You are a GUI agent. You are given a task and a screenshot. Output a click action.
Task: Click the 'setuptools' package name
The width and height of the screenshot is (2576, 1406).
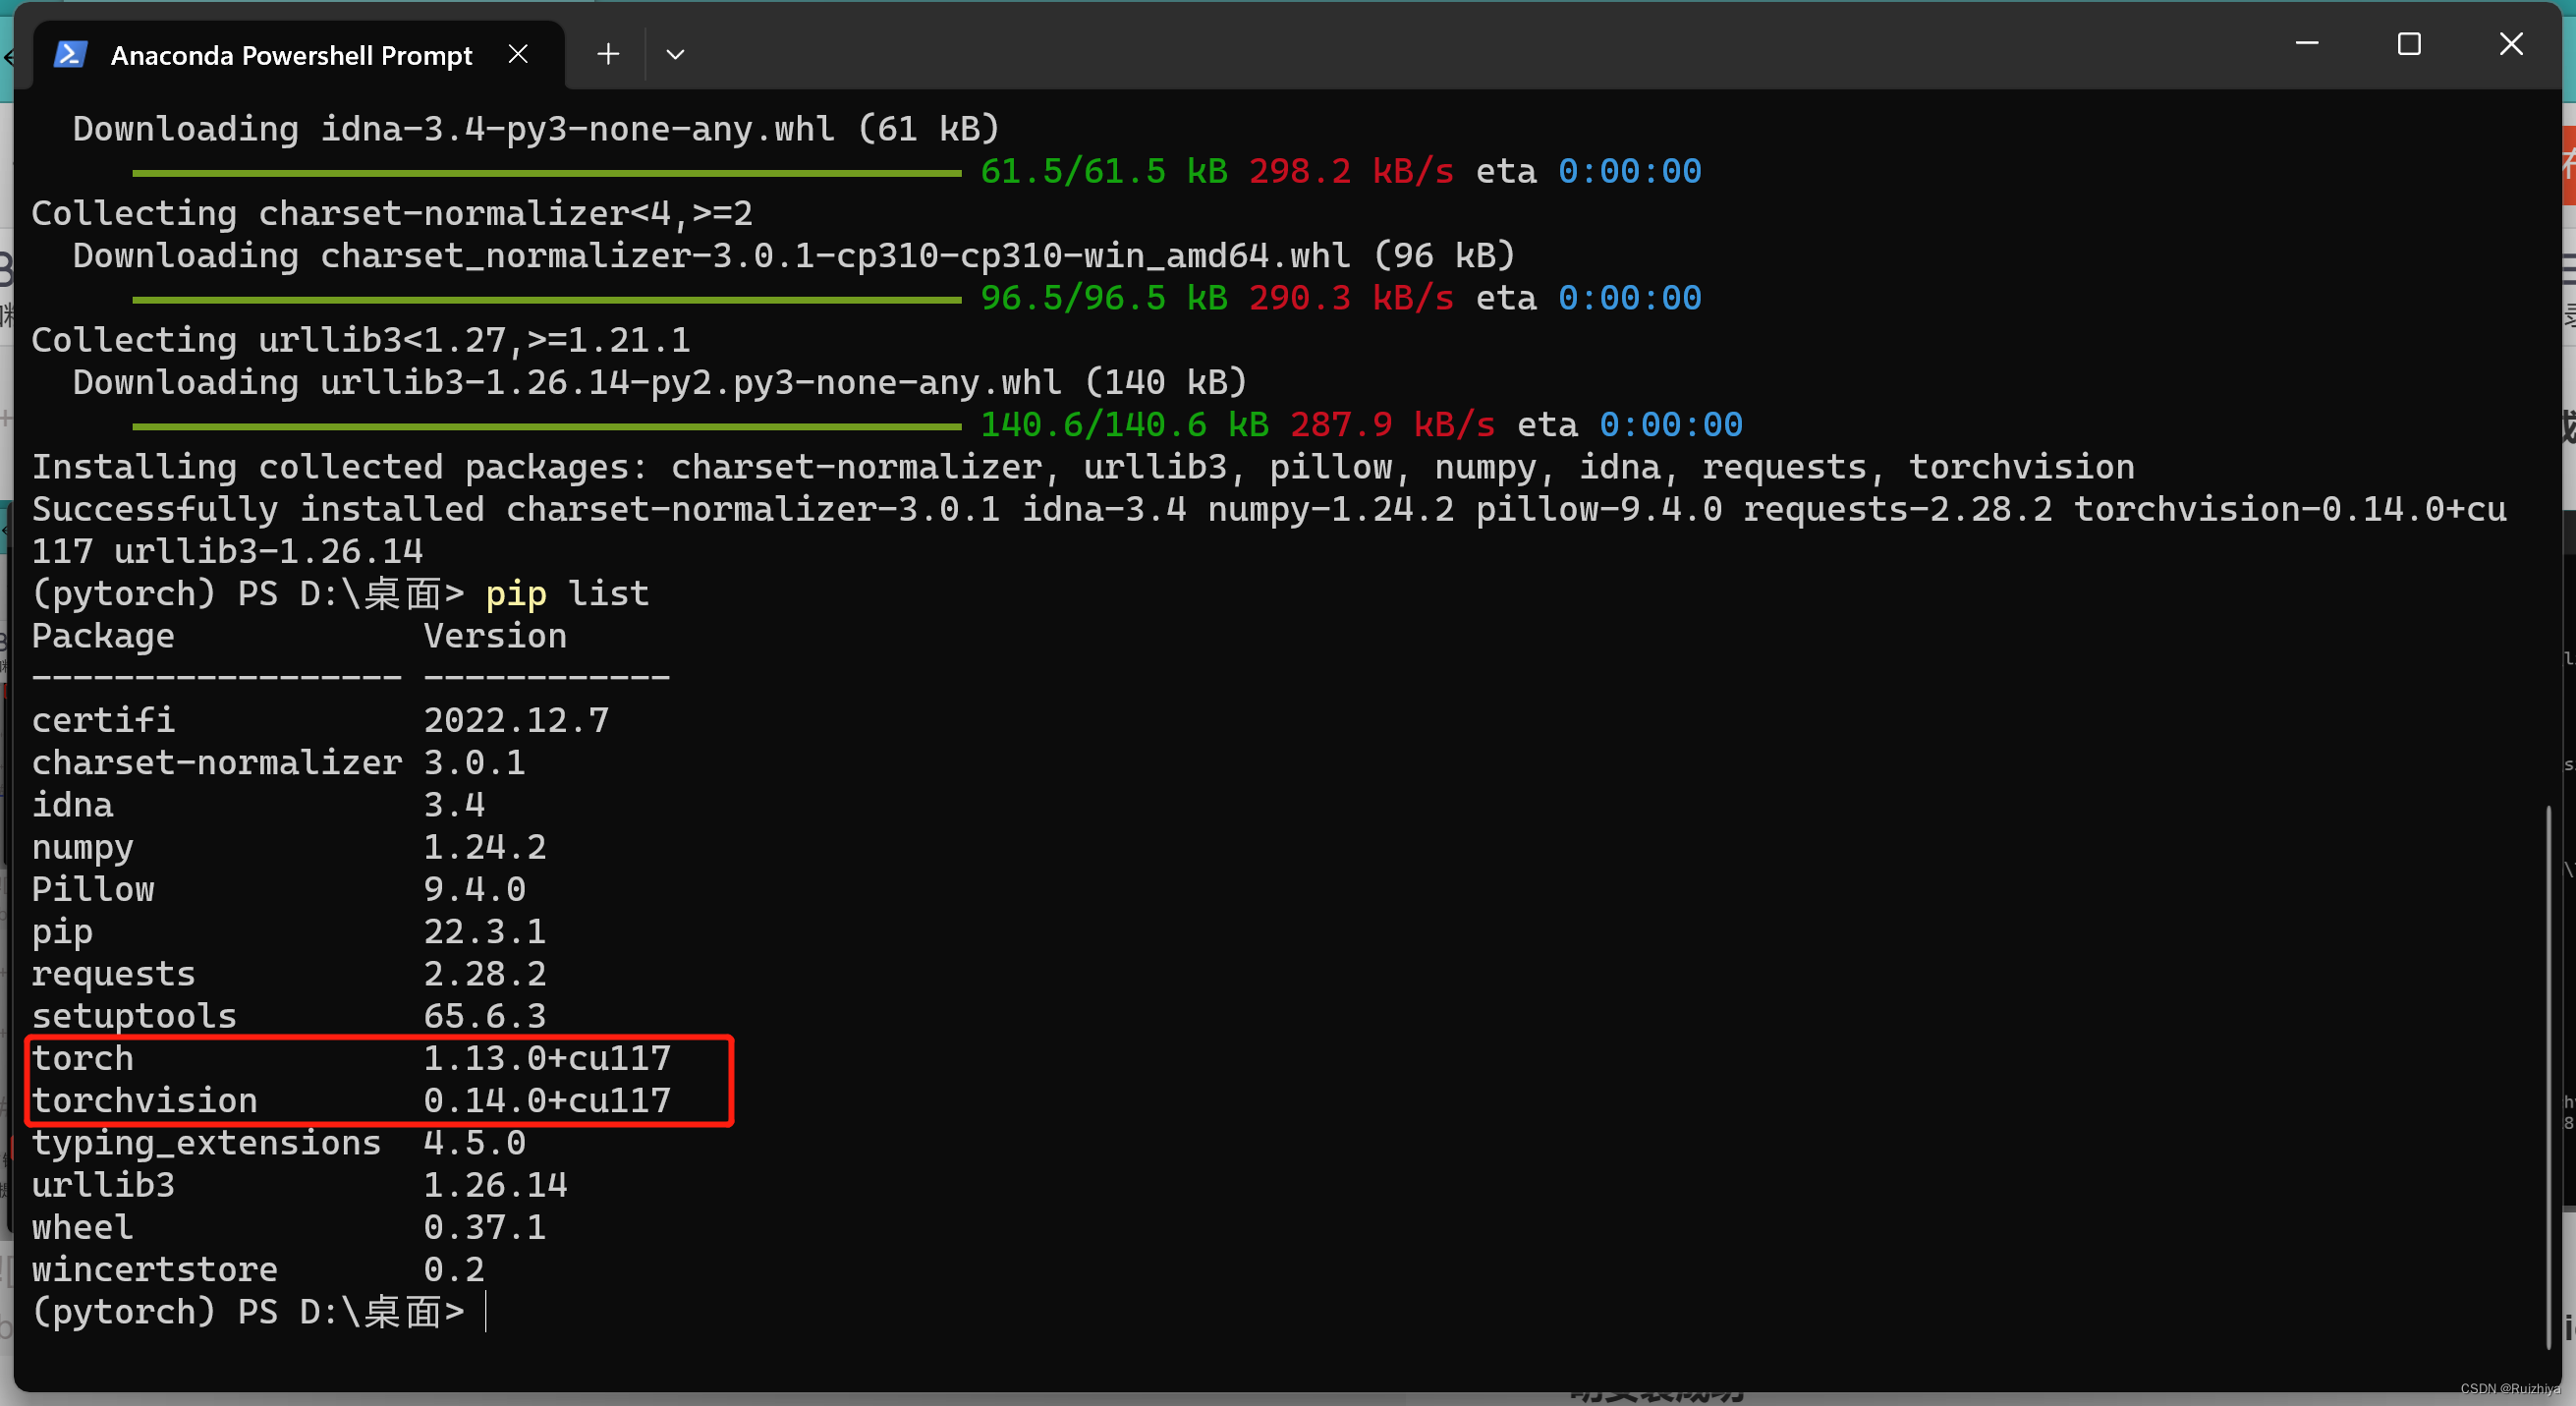[134, 1016]
